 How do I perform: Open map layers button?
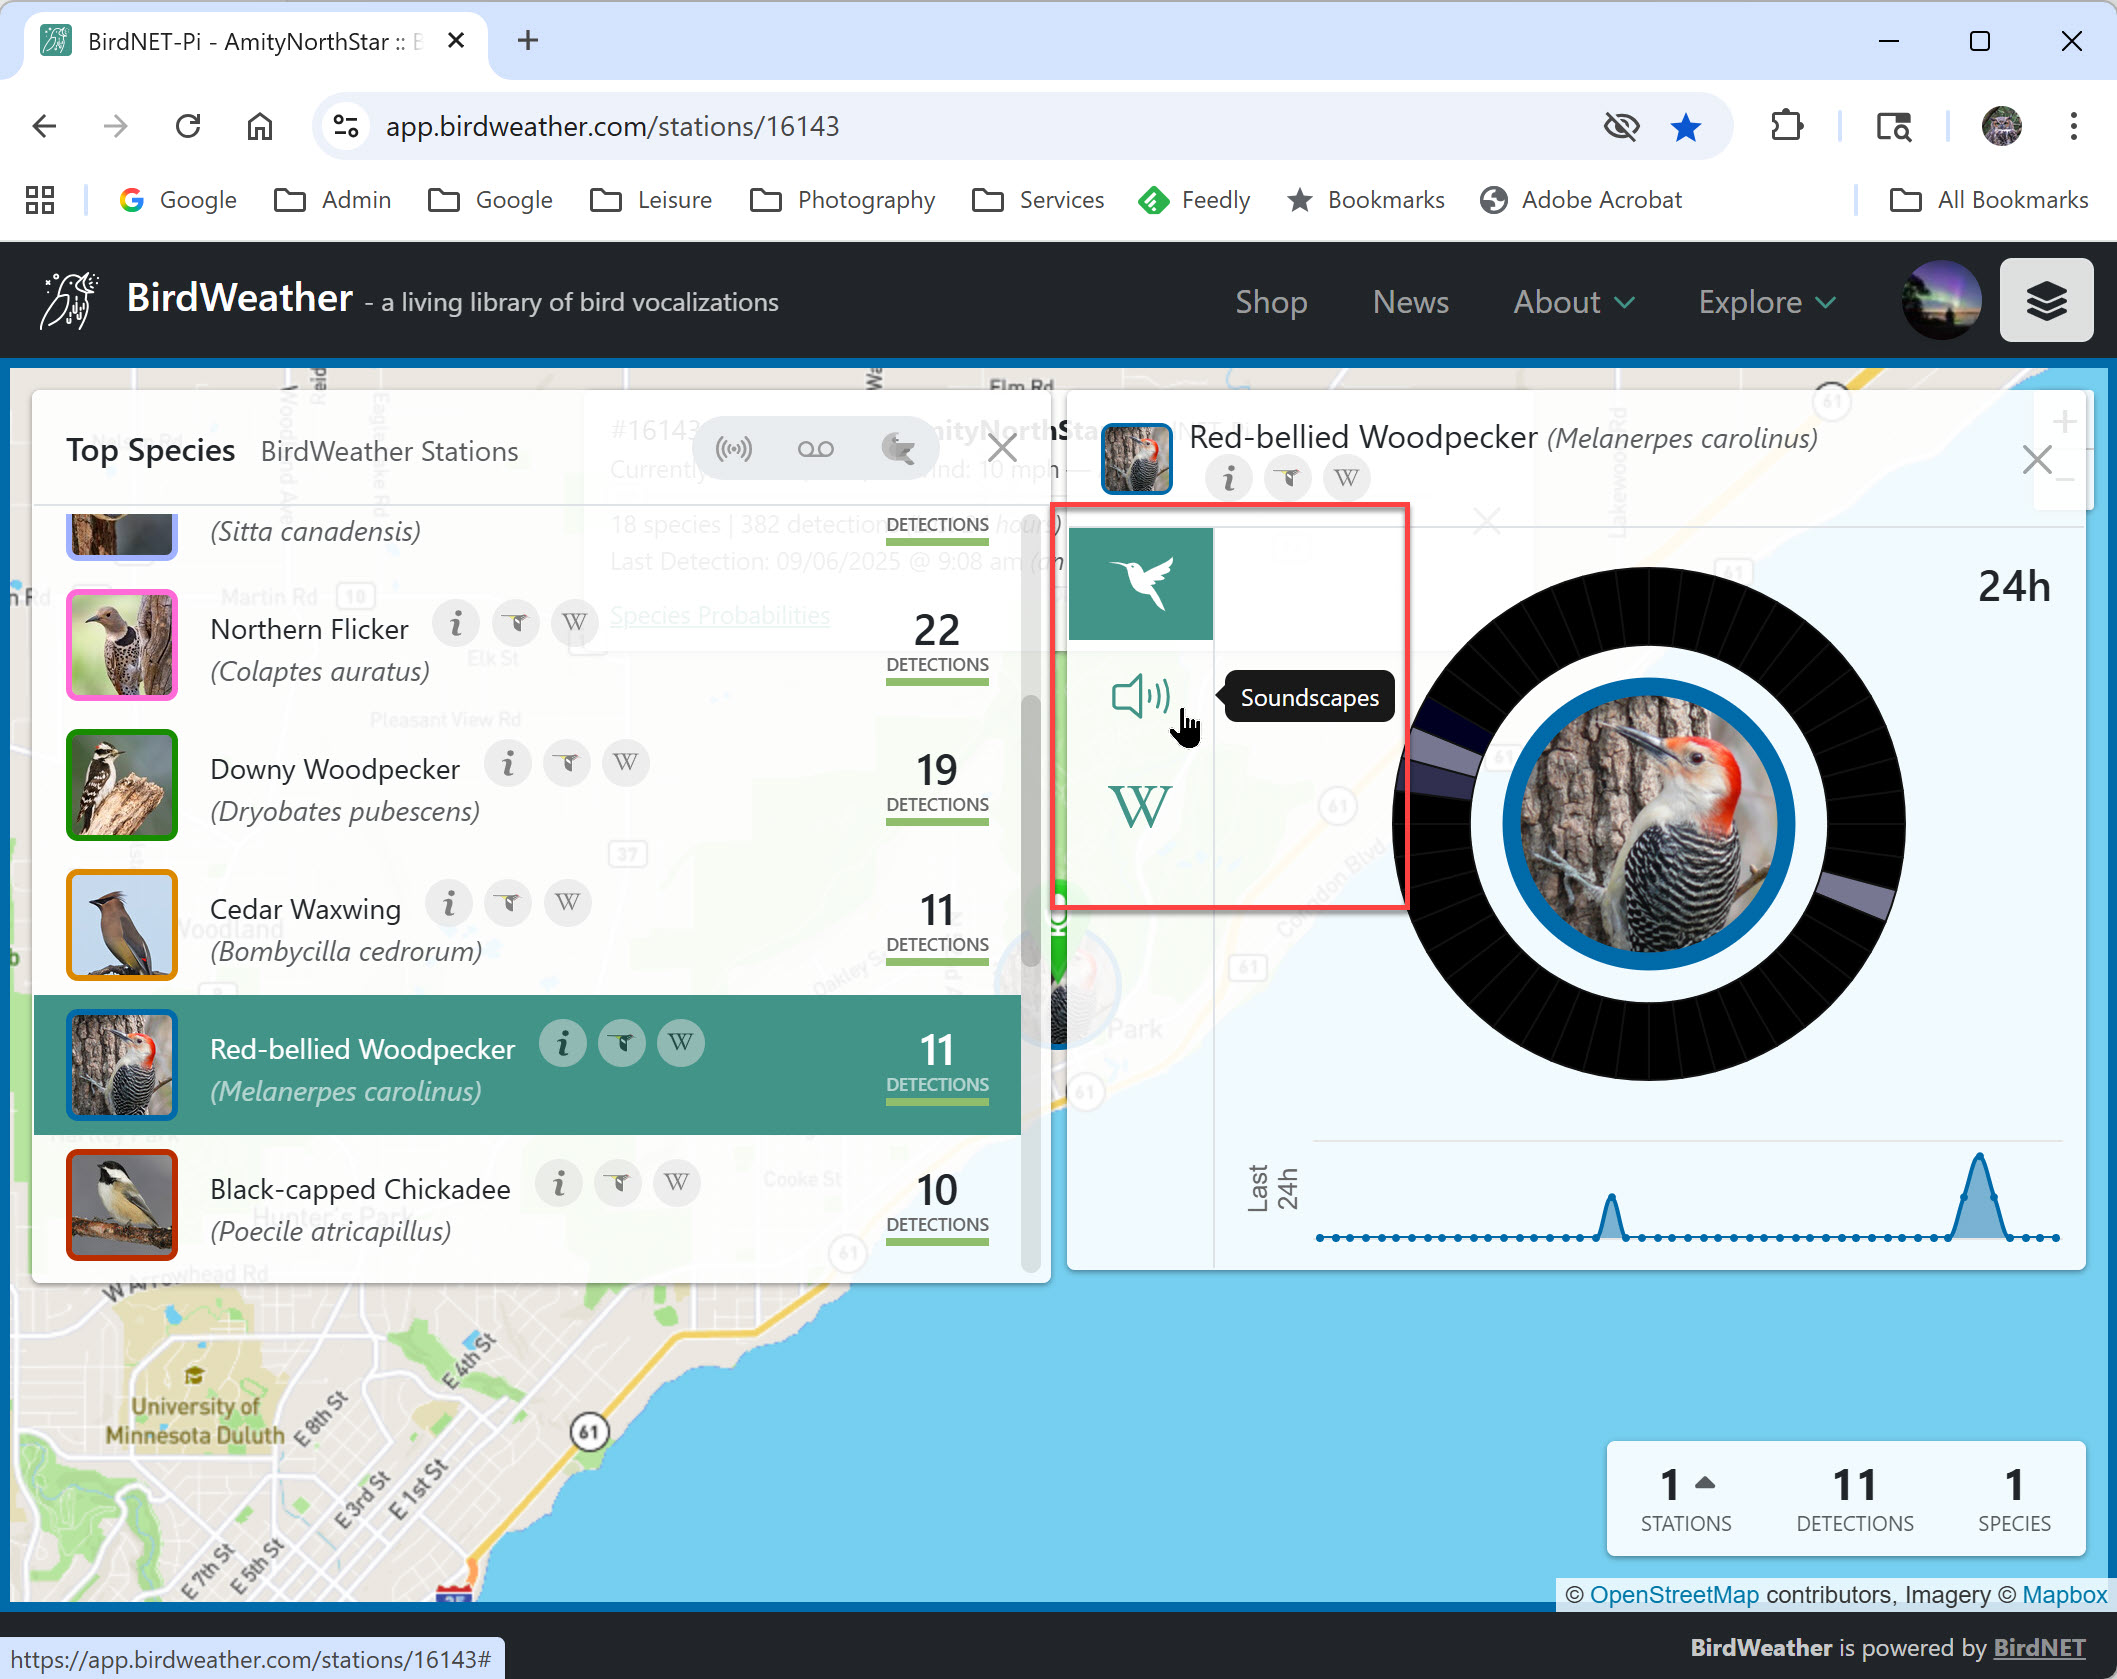tap(2045, 301)
